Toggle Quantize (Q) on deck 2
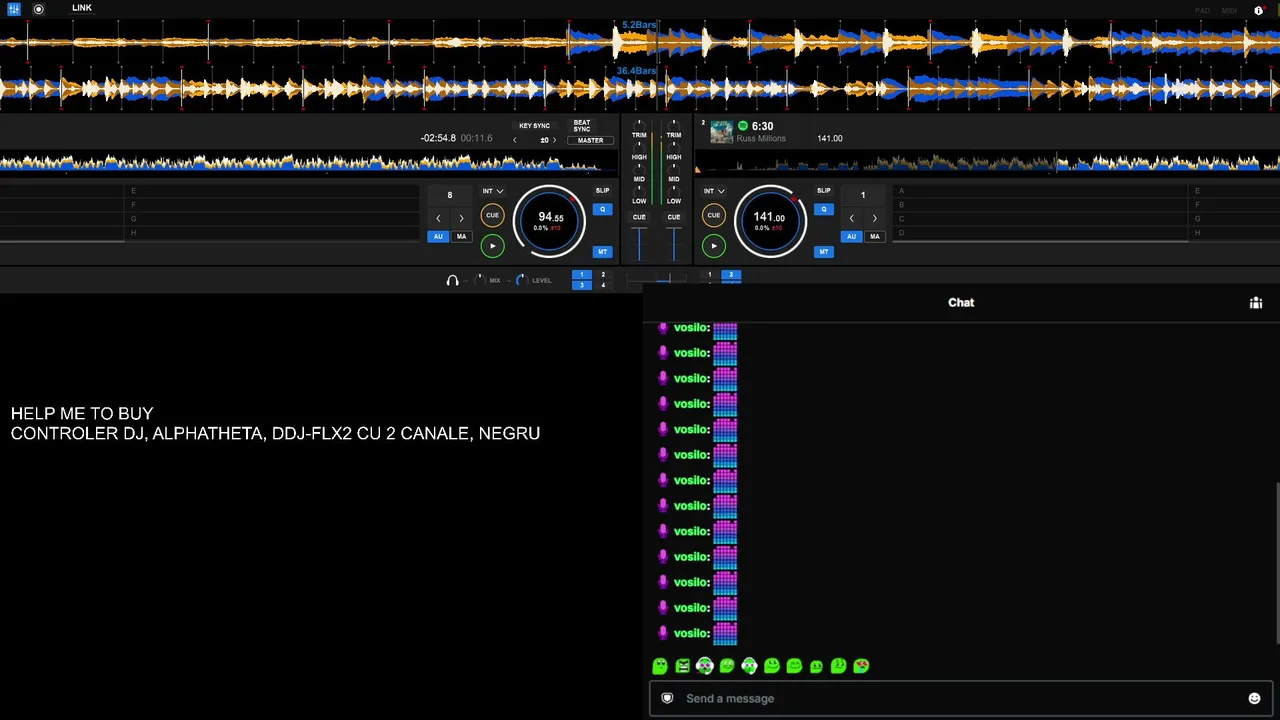The width and height of the screenshot is (1280, 720). 823,210
